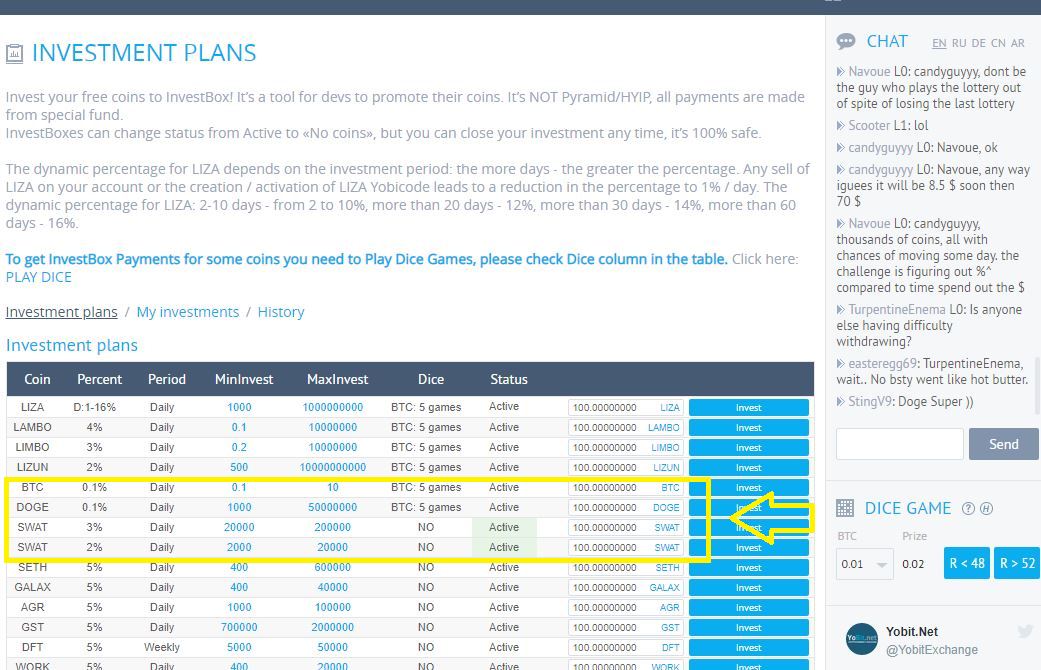Screen dimensions: 1041x670
Task: Switch chat language to RU
Action: pyautogui.click(x=959, y=43)
